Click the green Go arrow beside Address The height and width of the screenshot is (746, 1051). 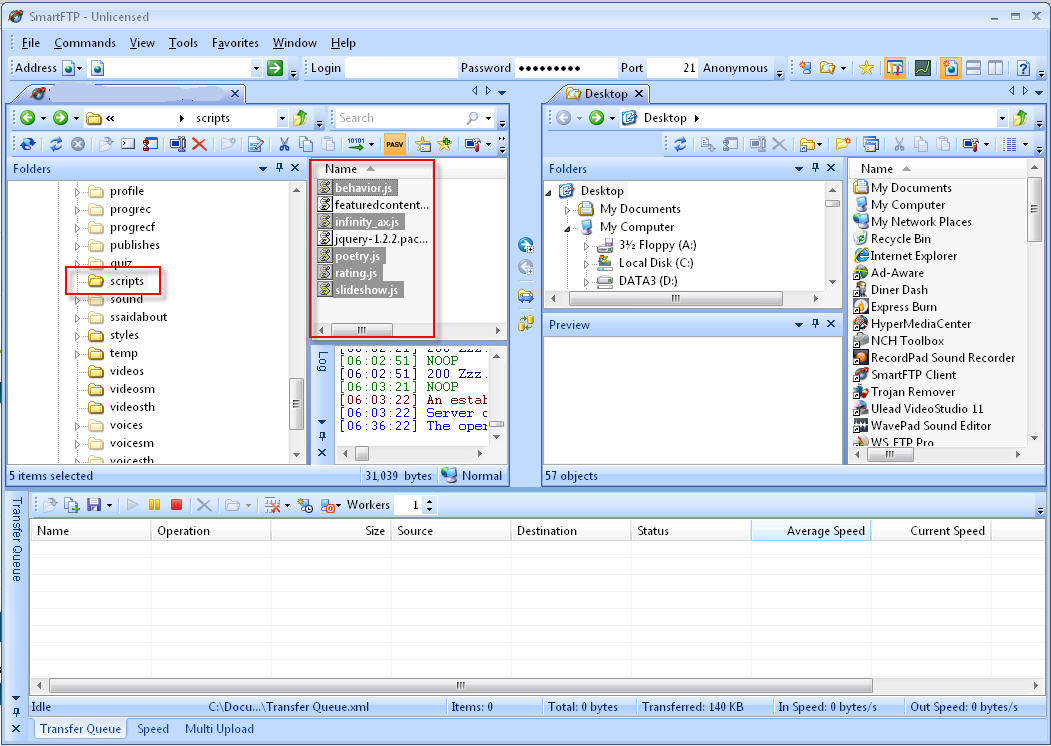pos(275,68)
